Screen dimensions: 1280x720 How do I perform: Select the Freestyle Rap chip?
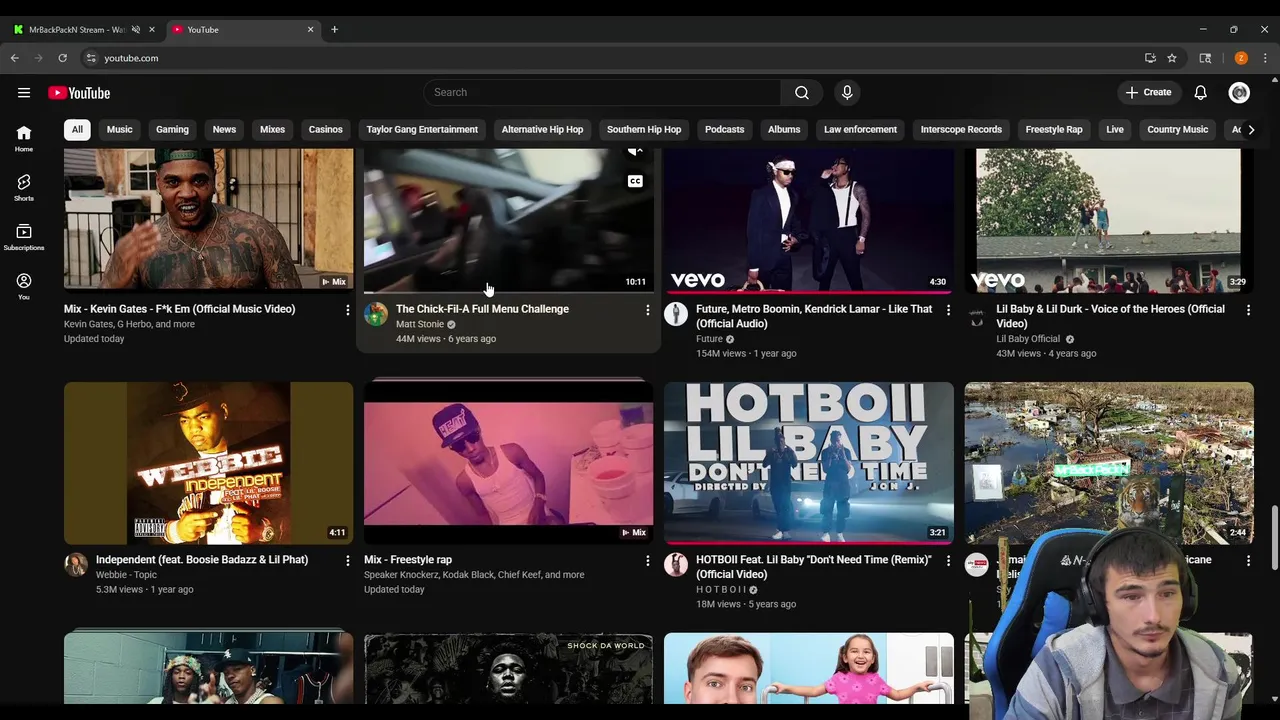point(1054,129)
